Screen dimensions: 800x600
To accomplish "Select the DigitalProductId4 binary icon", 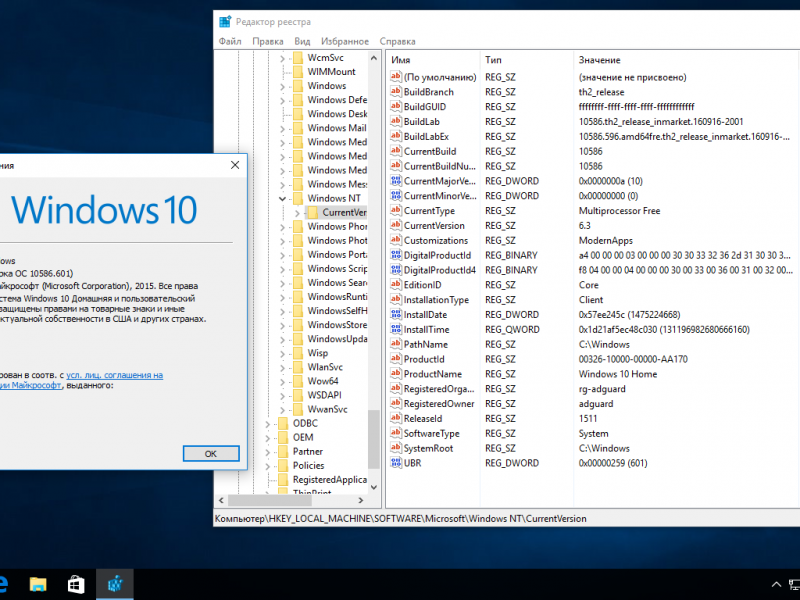I will pos(395,269).
